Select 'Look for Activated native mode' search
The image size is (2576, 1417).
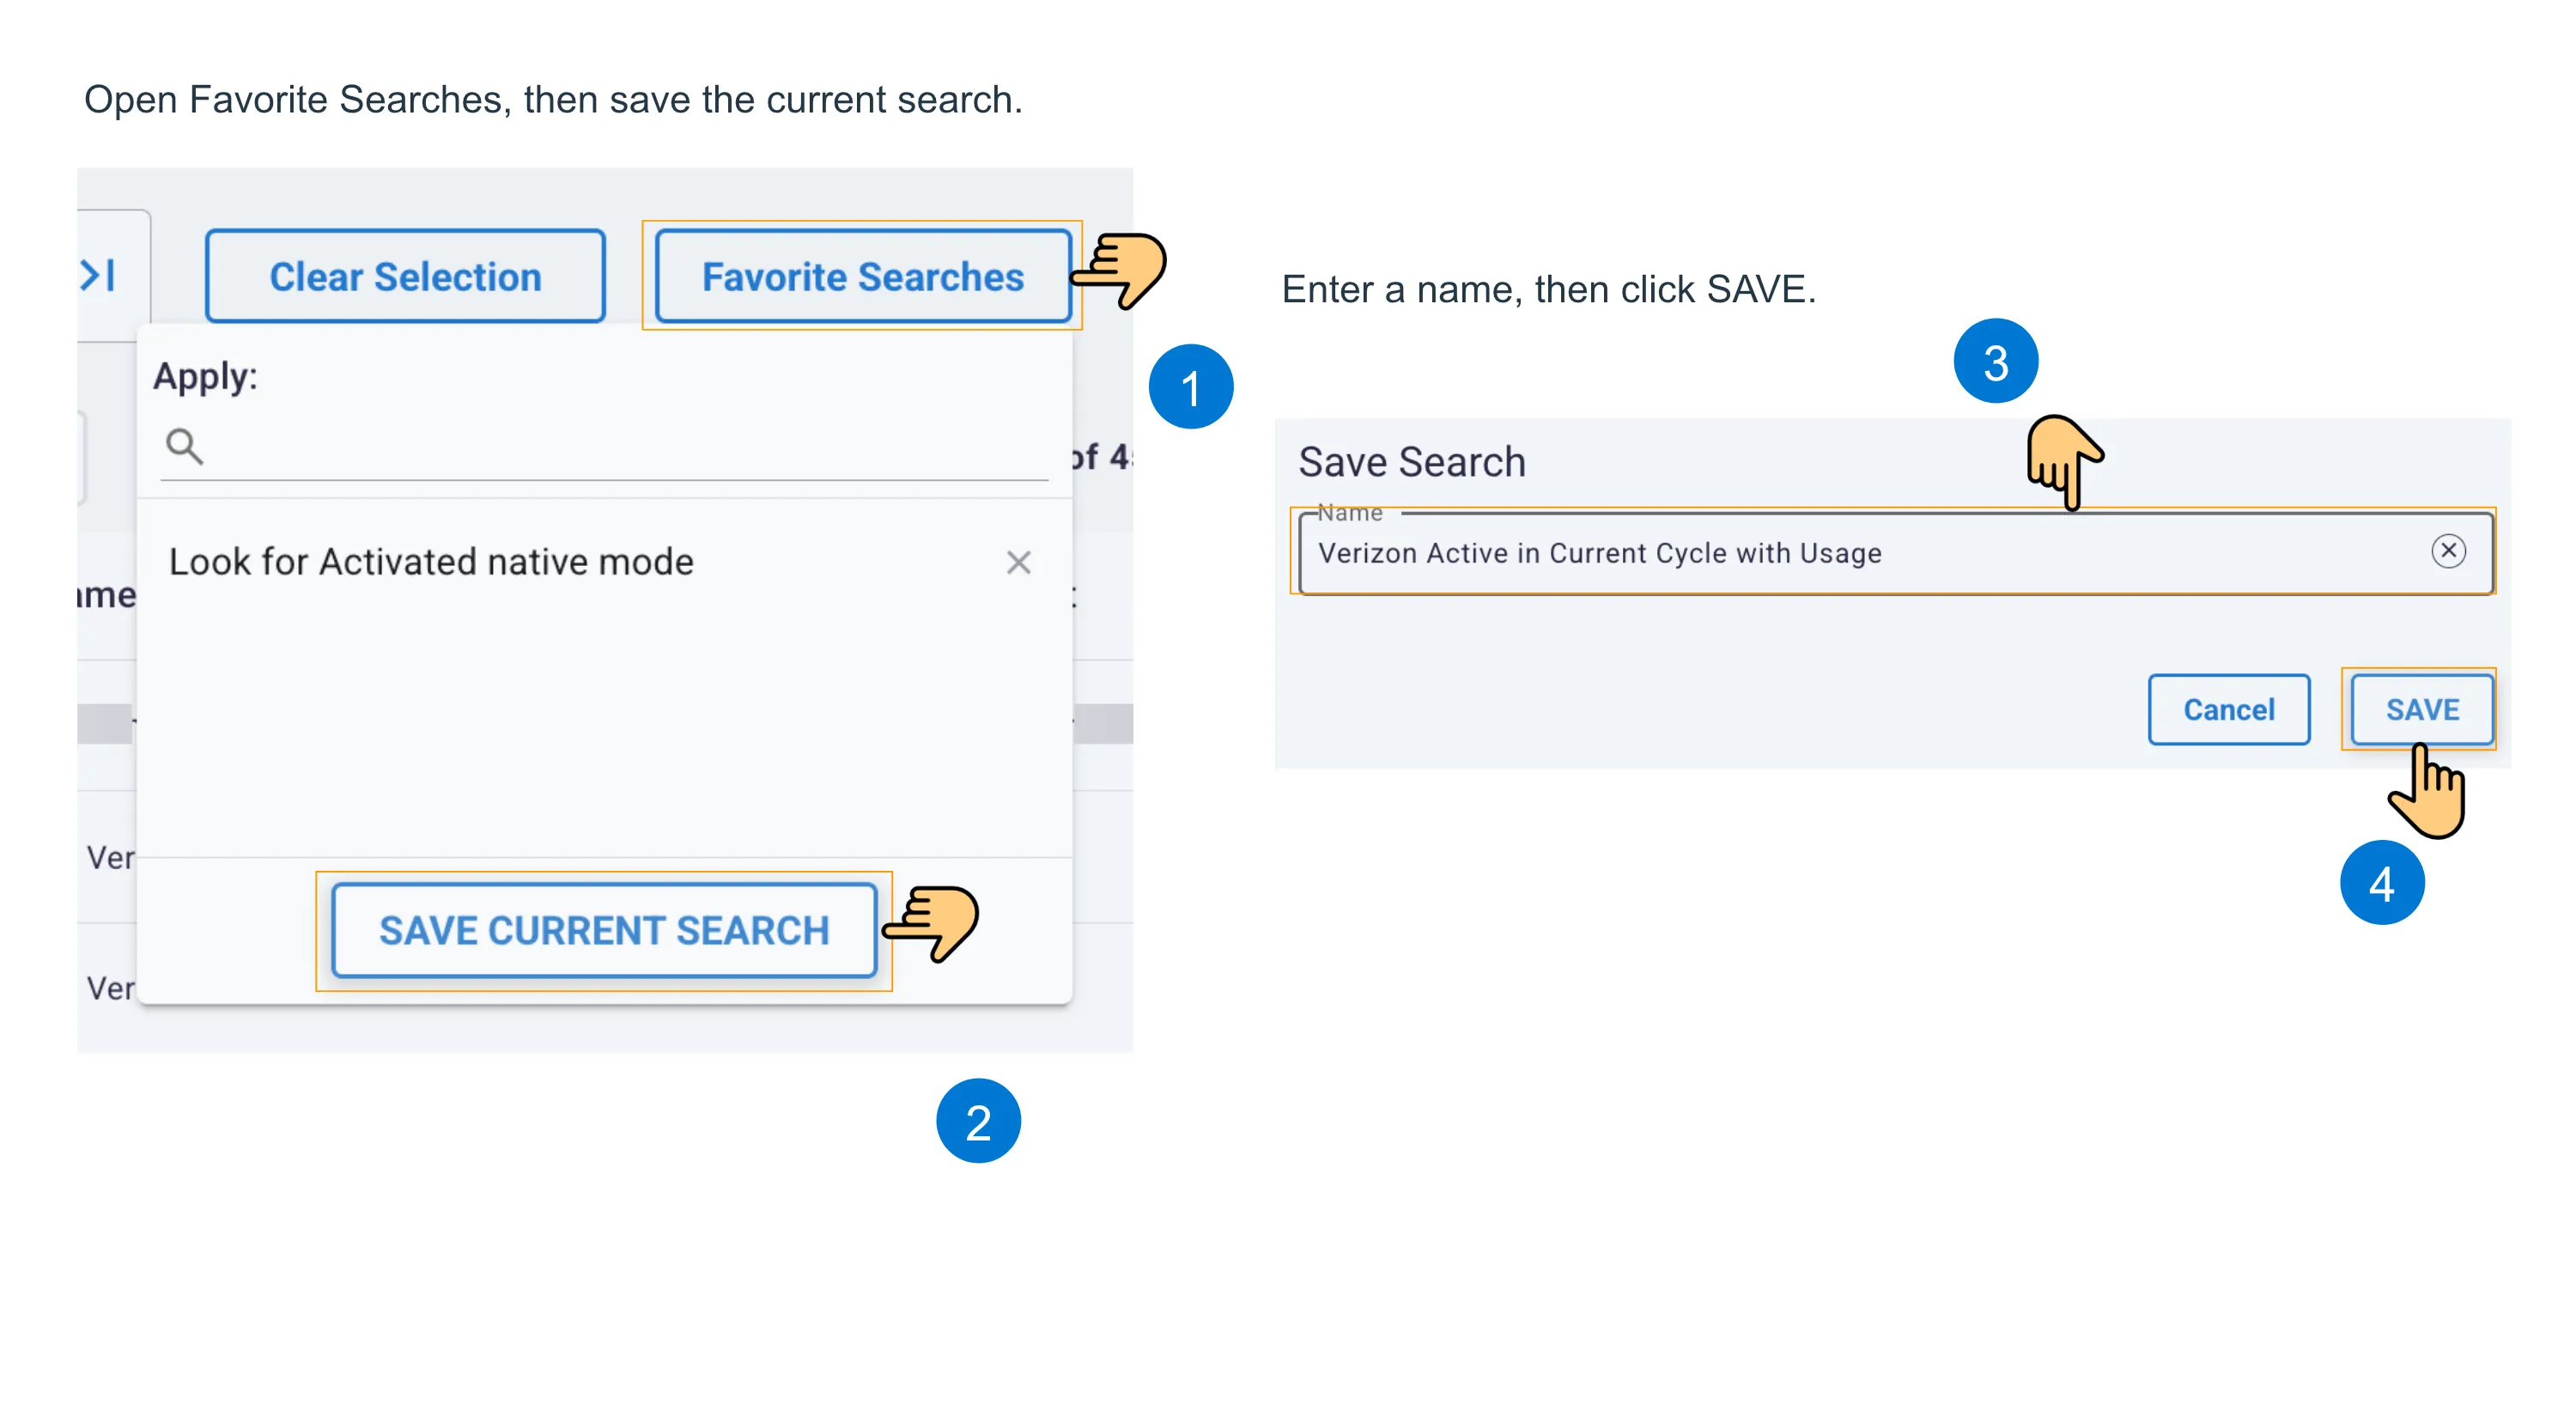pos(431,562)
